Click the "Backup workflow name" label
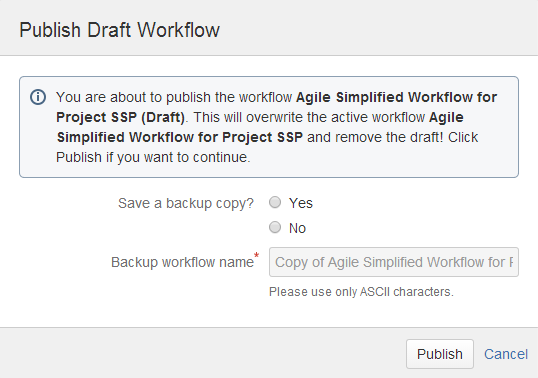 coord(182,262)
